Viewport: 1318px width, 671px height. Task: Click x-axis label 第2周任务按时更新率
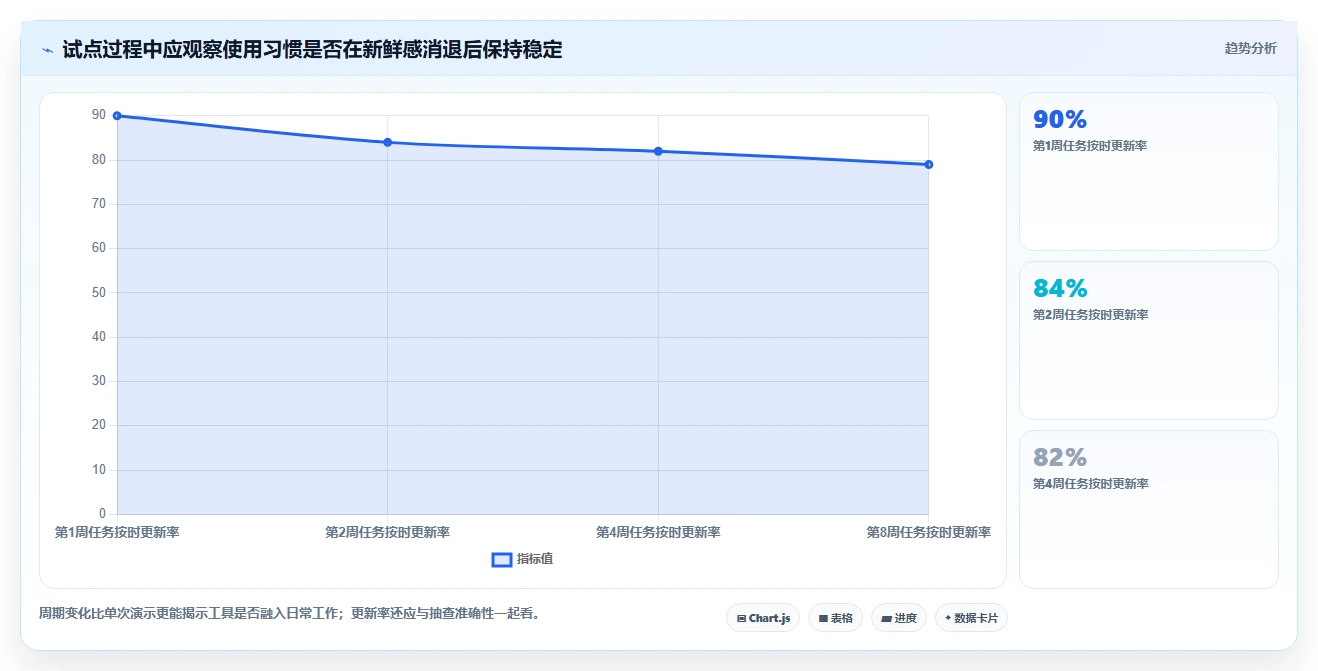point(388,532)
